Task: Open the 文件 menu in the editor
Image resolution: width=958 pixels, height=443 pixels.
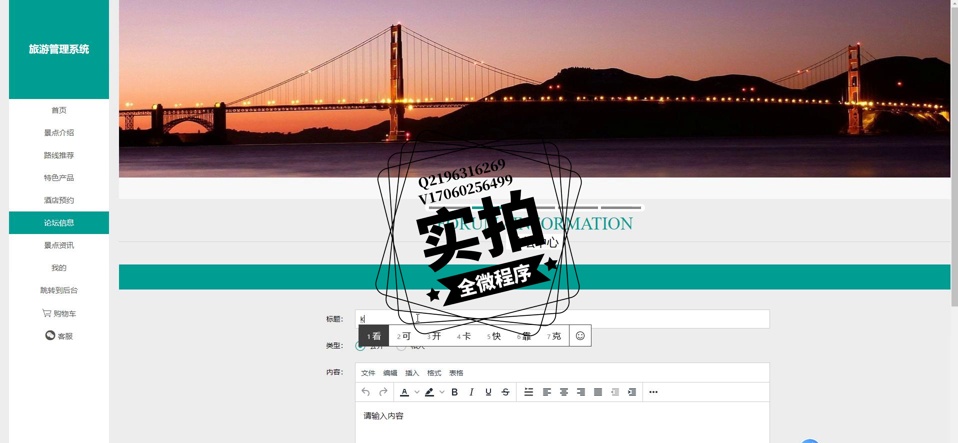Action: pyautogui.click(x=368, y=373)
